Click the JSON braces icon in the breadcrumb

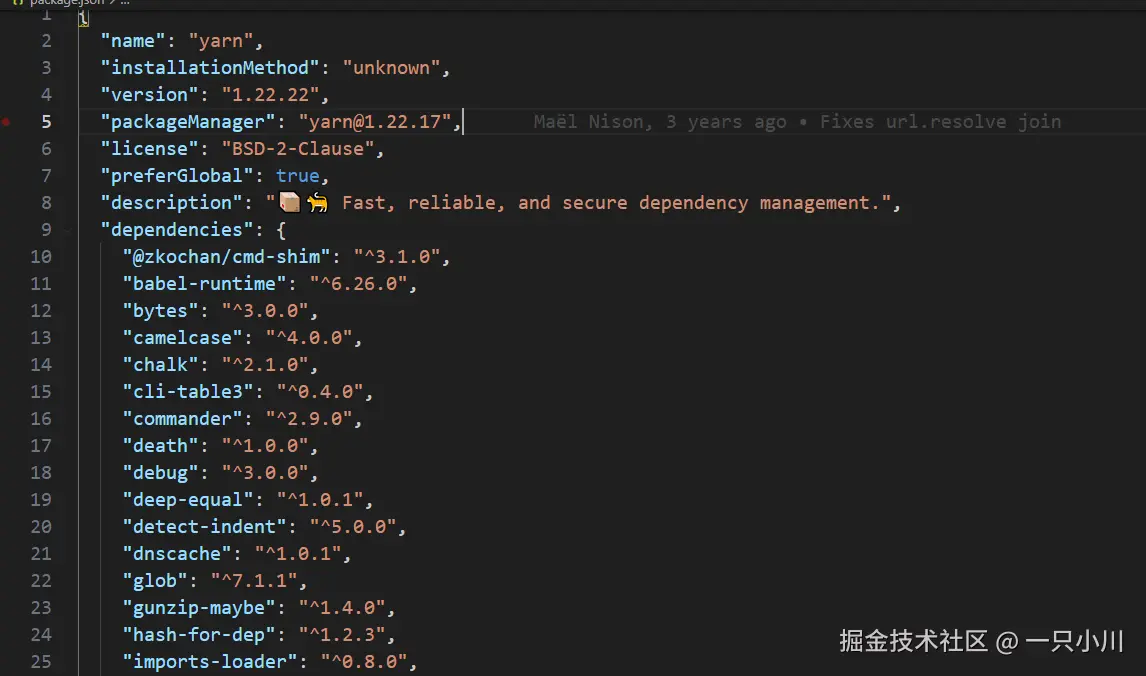(18, 3)
